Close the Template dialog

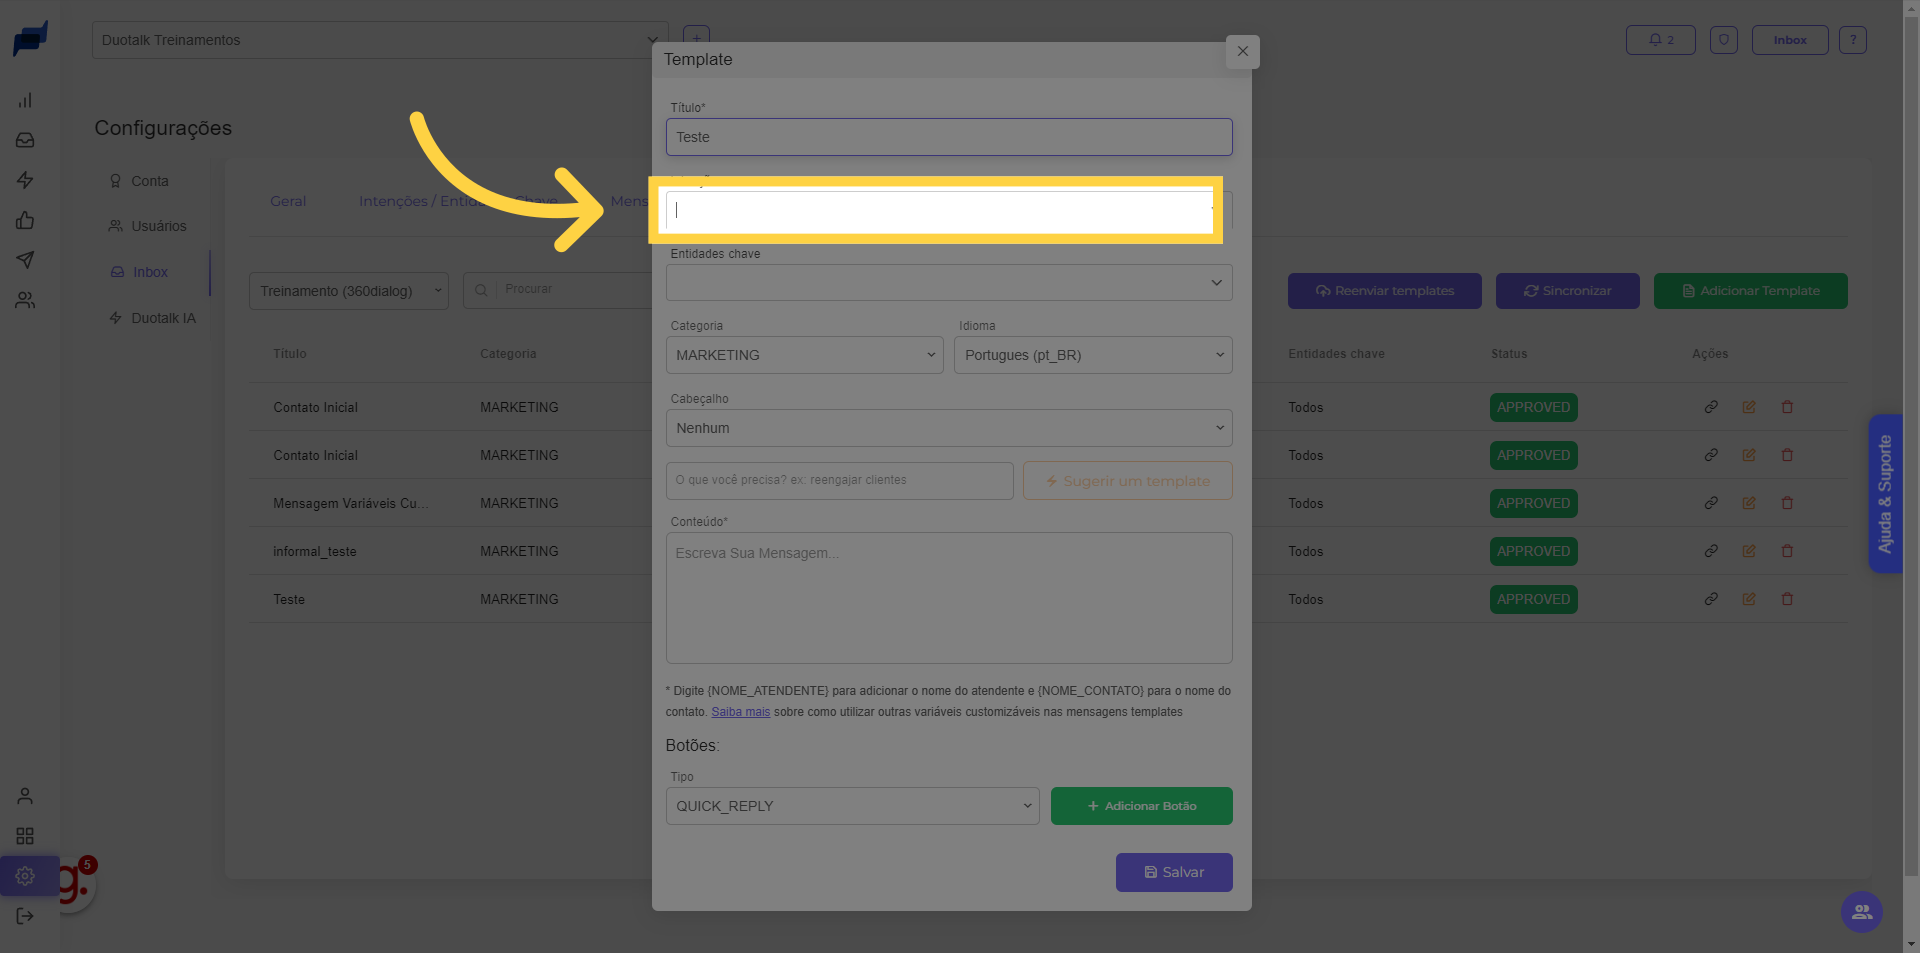[x=1242, y=51]
